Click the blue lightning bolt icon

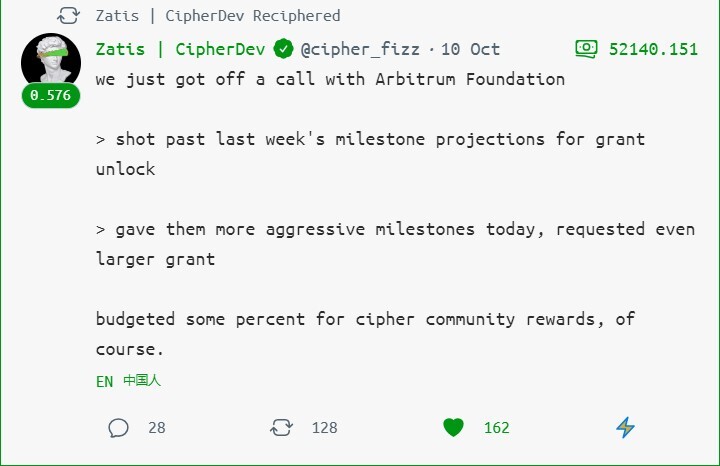coord(625,427)
